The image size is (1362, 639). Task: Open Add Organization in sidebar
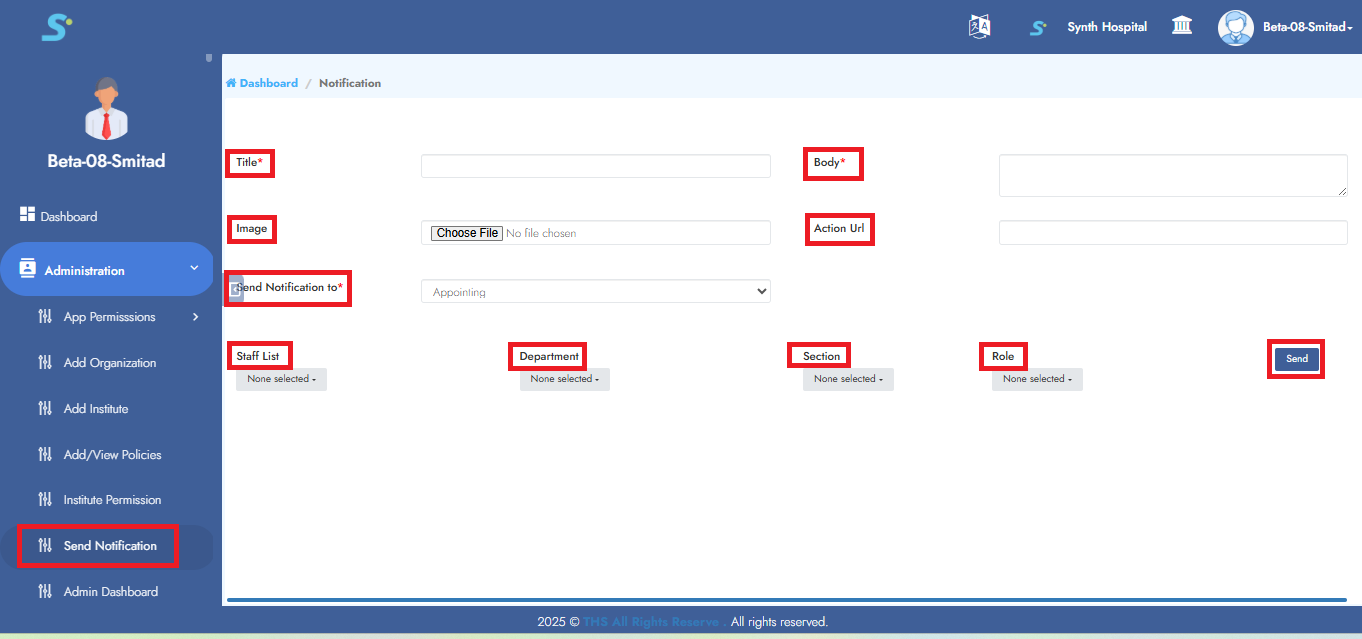[109, 363]
